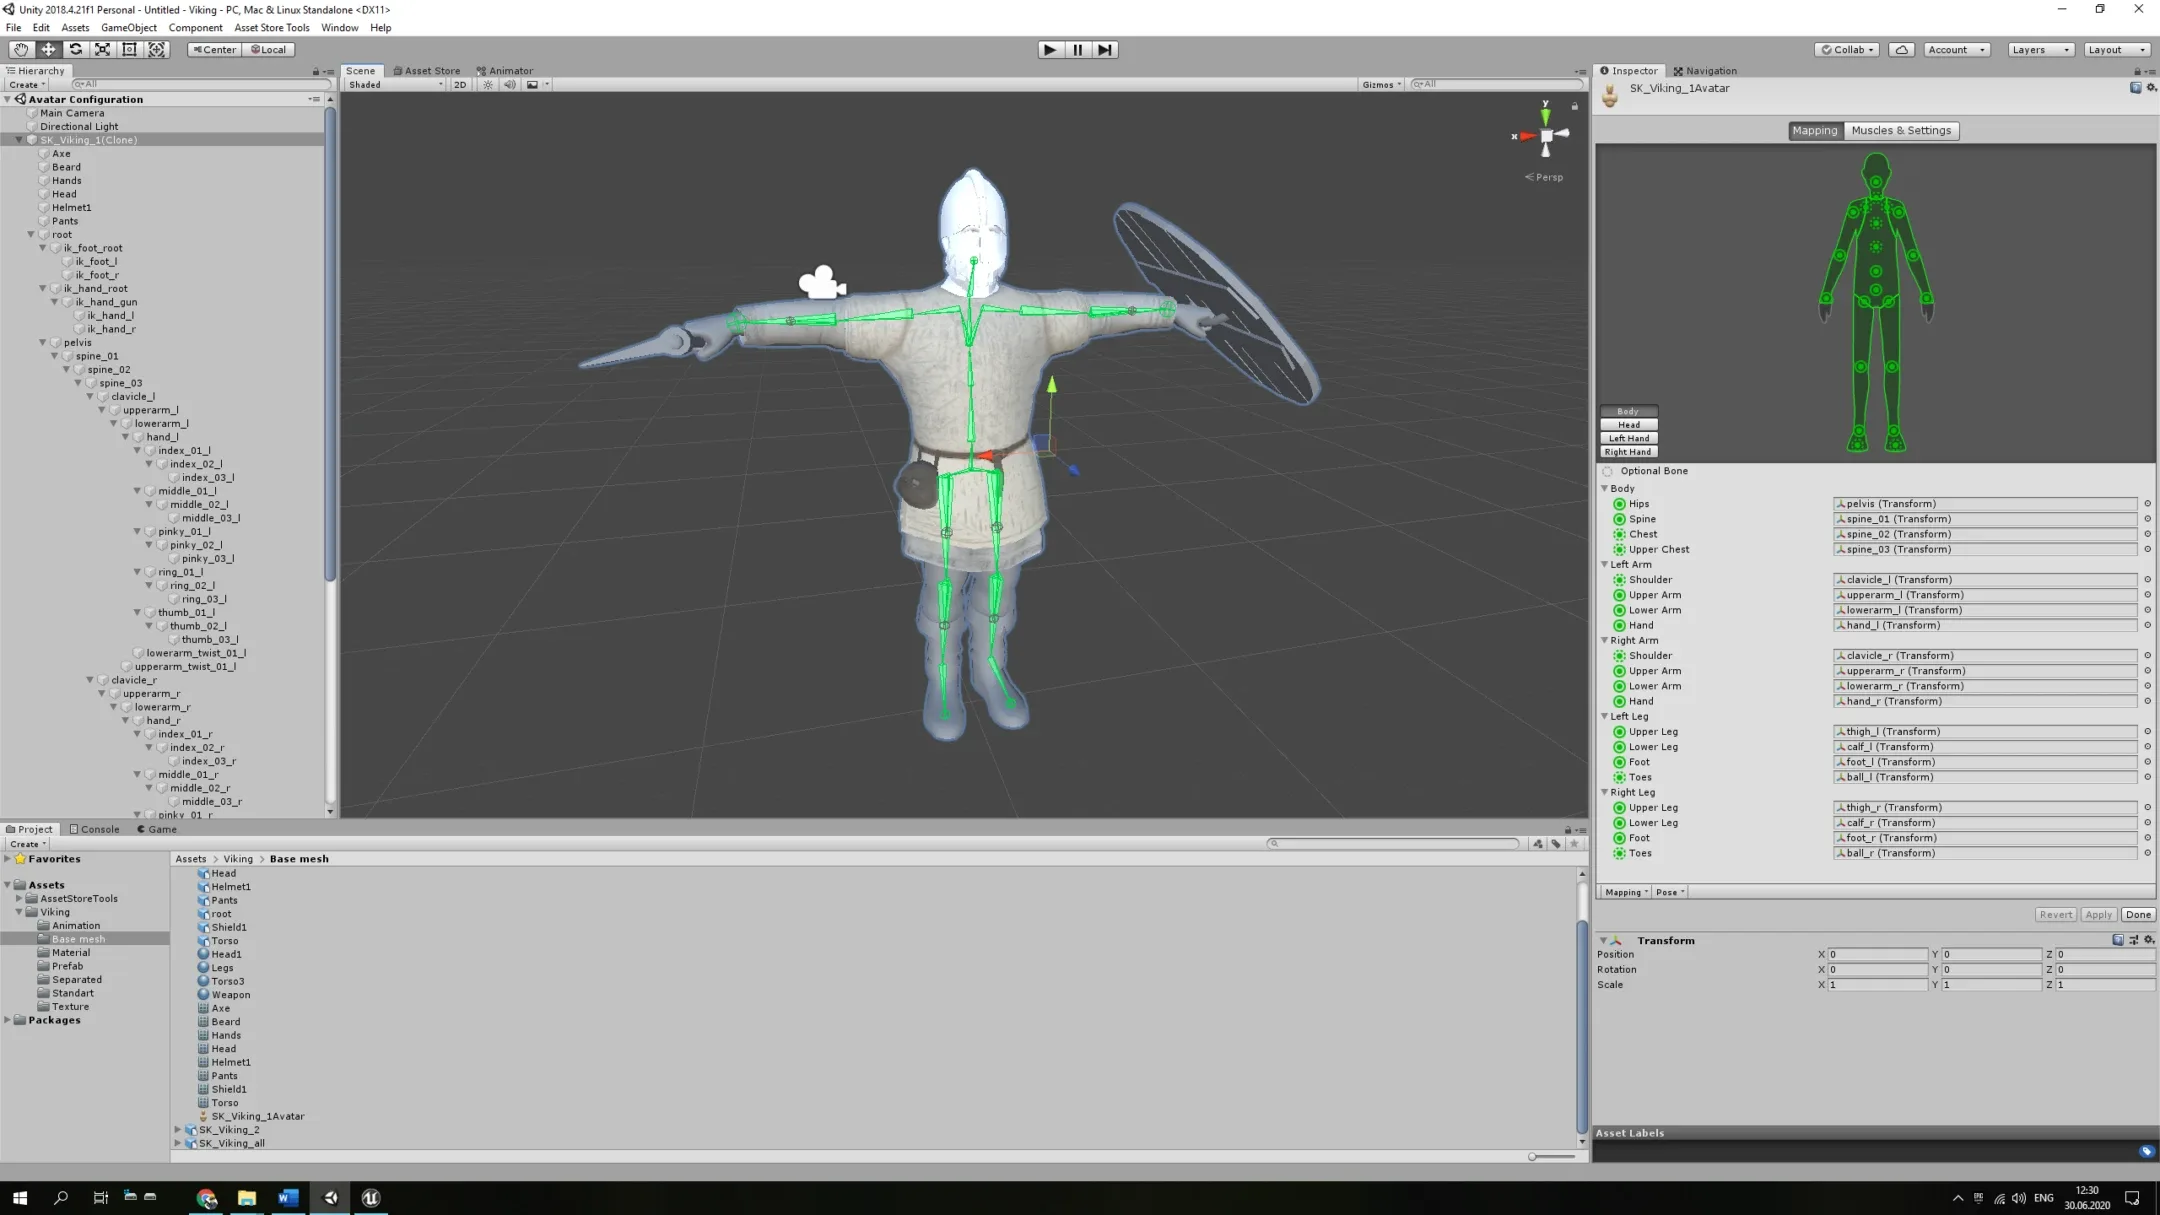Viewport: 2160px width, 1215px height.
Task: Open the Layers dropdown
Action: click(2040, 49)
